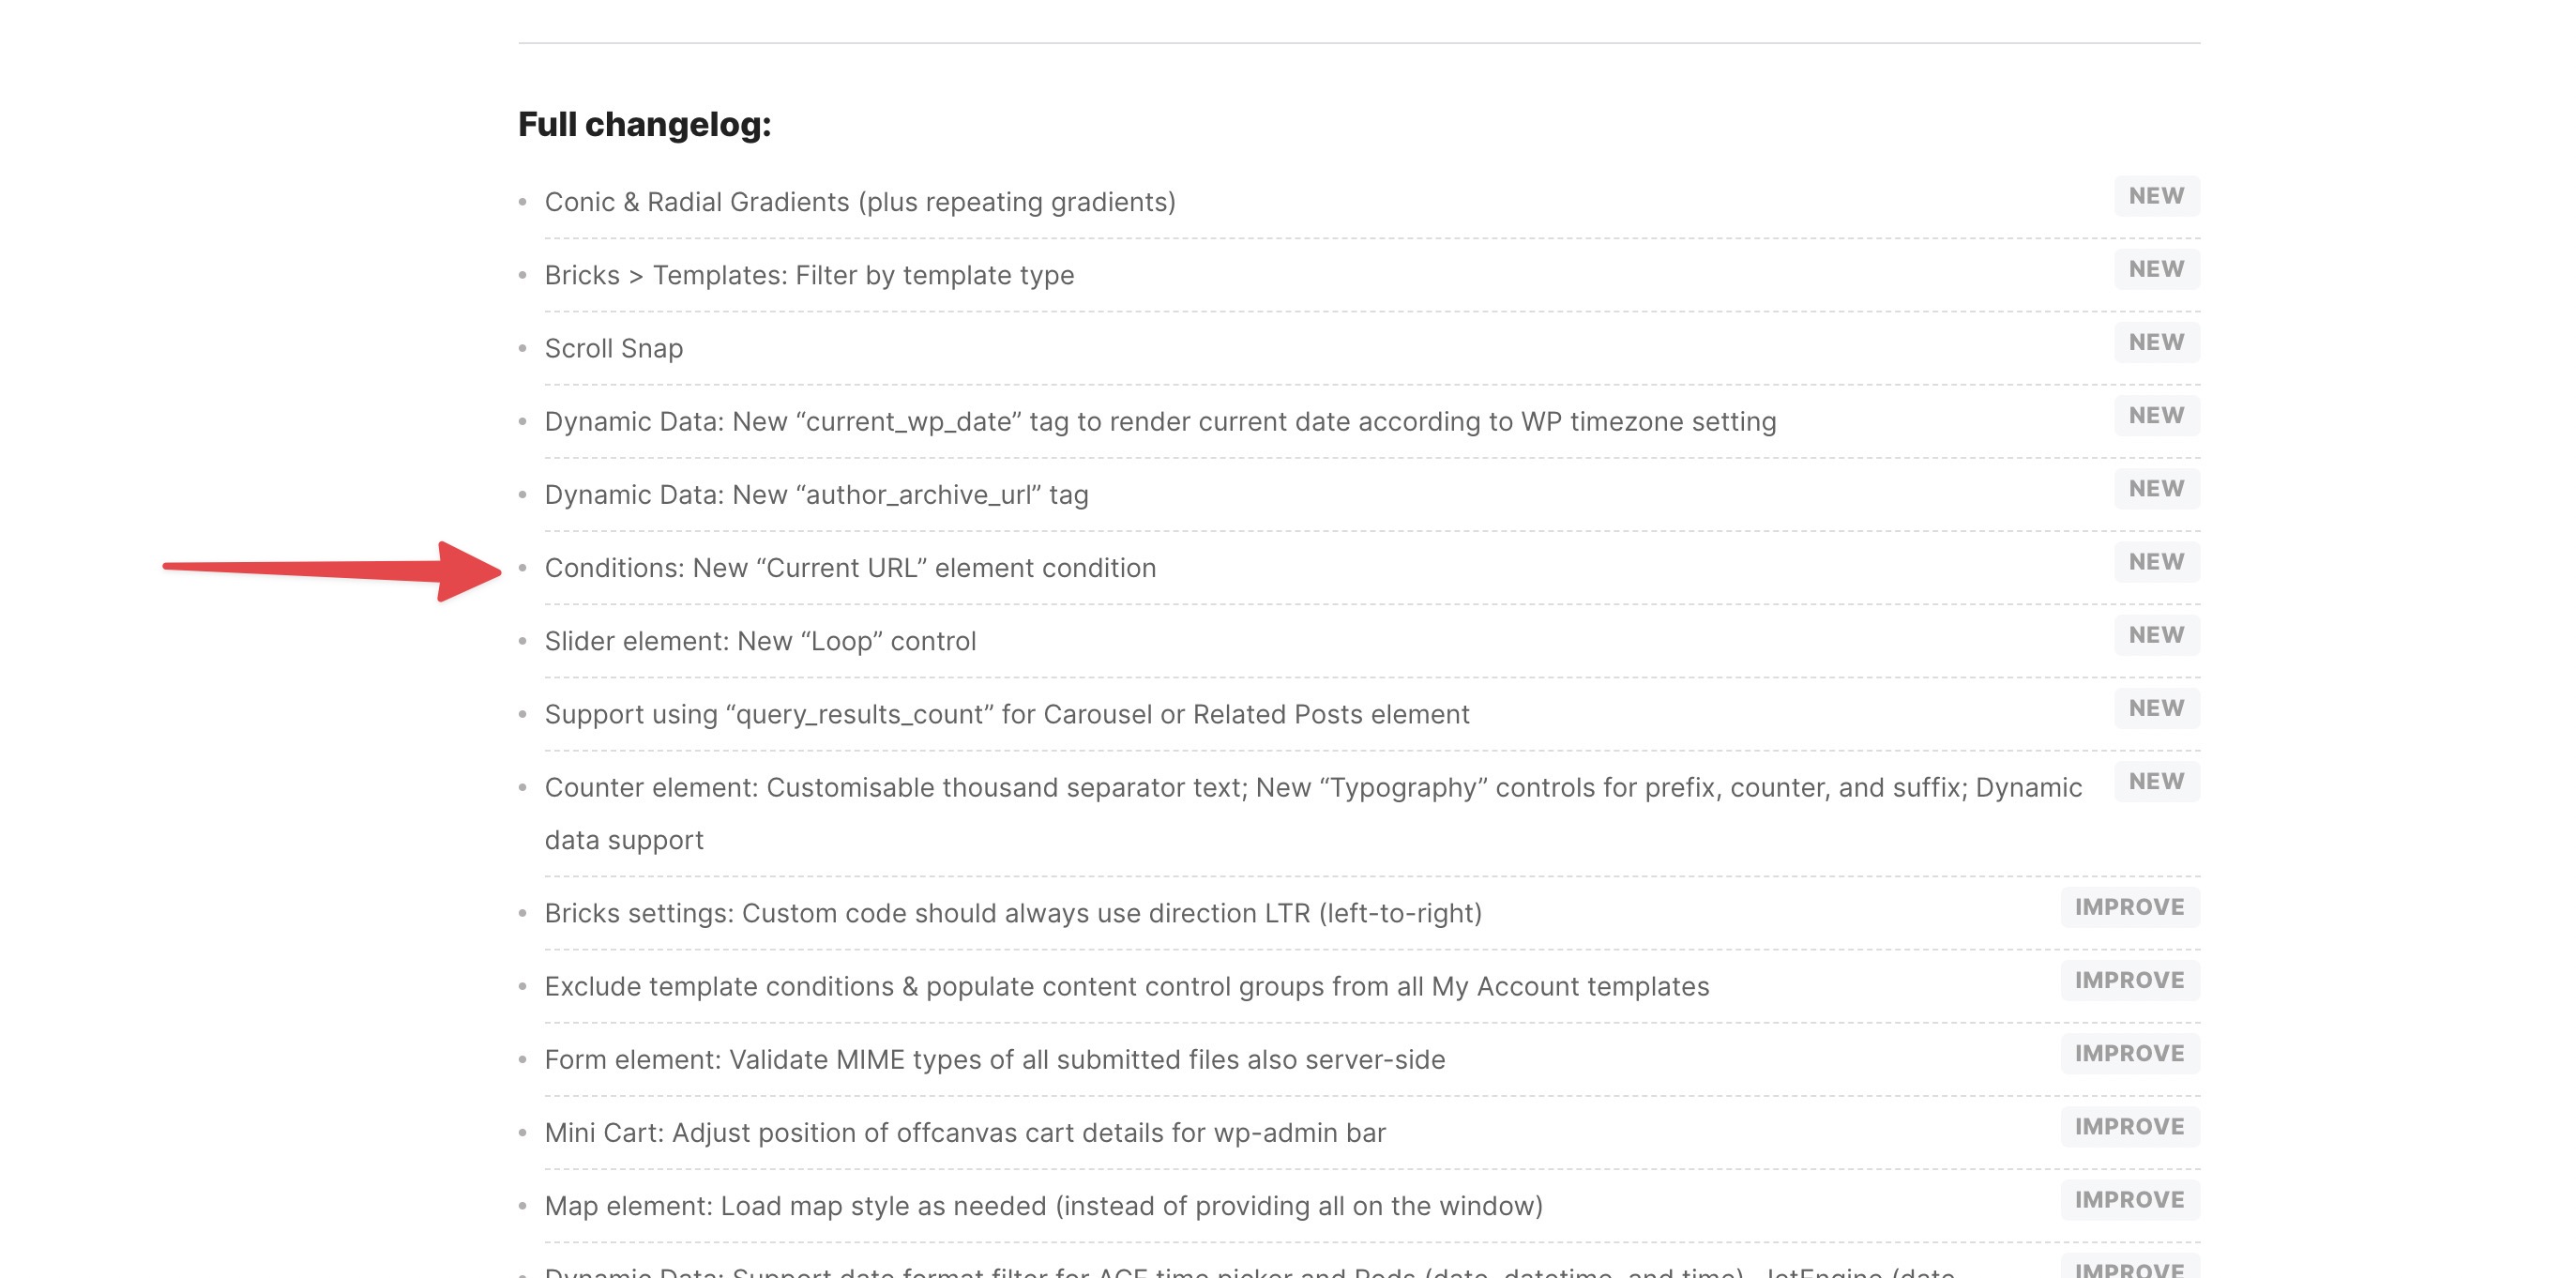The image size is (2576, 1278).
Task: Click the 'current_wp_date' Dynamic Data entry
Action: coord(1160,421)
